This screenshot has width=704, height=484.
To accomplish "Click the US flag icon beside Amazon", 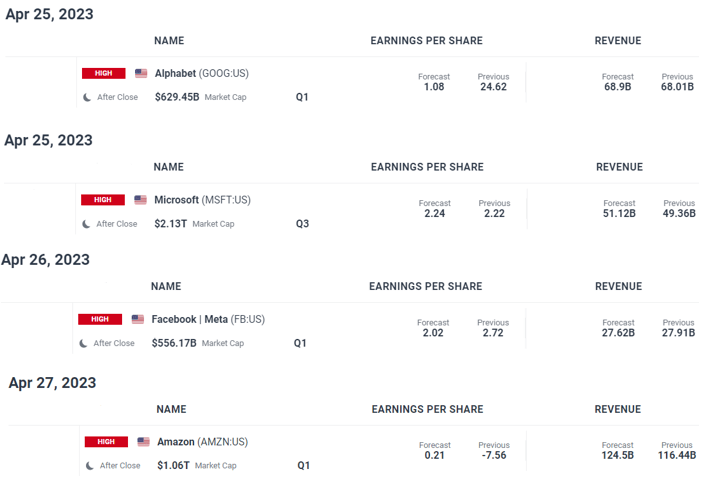I will click(x=144, y=442).
